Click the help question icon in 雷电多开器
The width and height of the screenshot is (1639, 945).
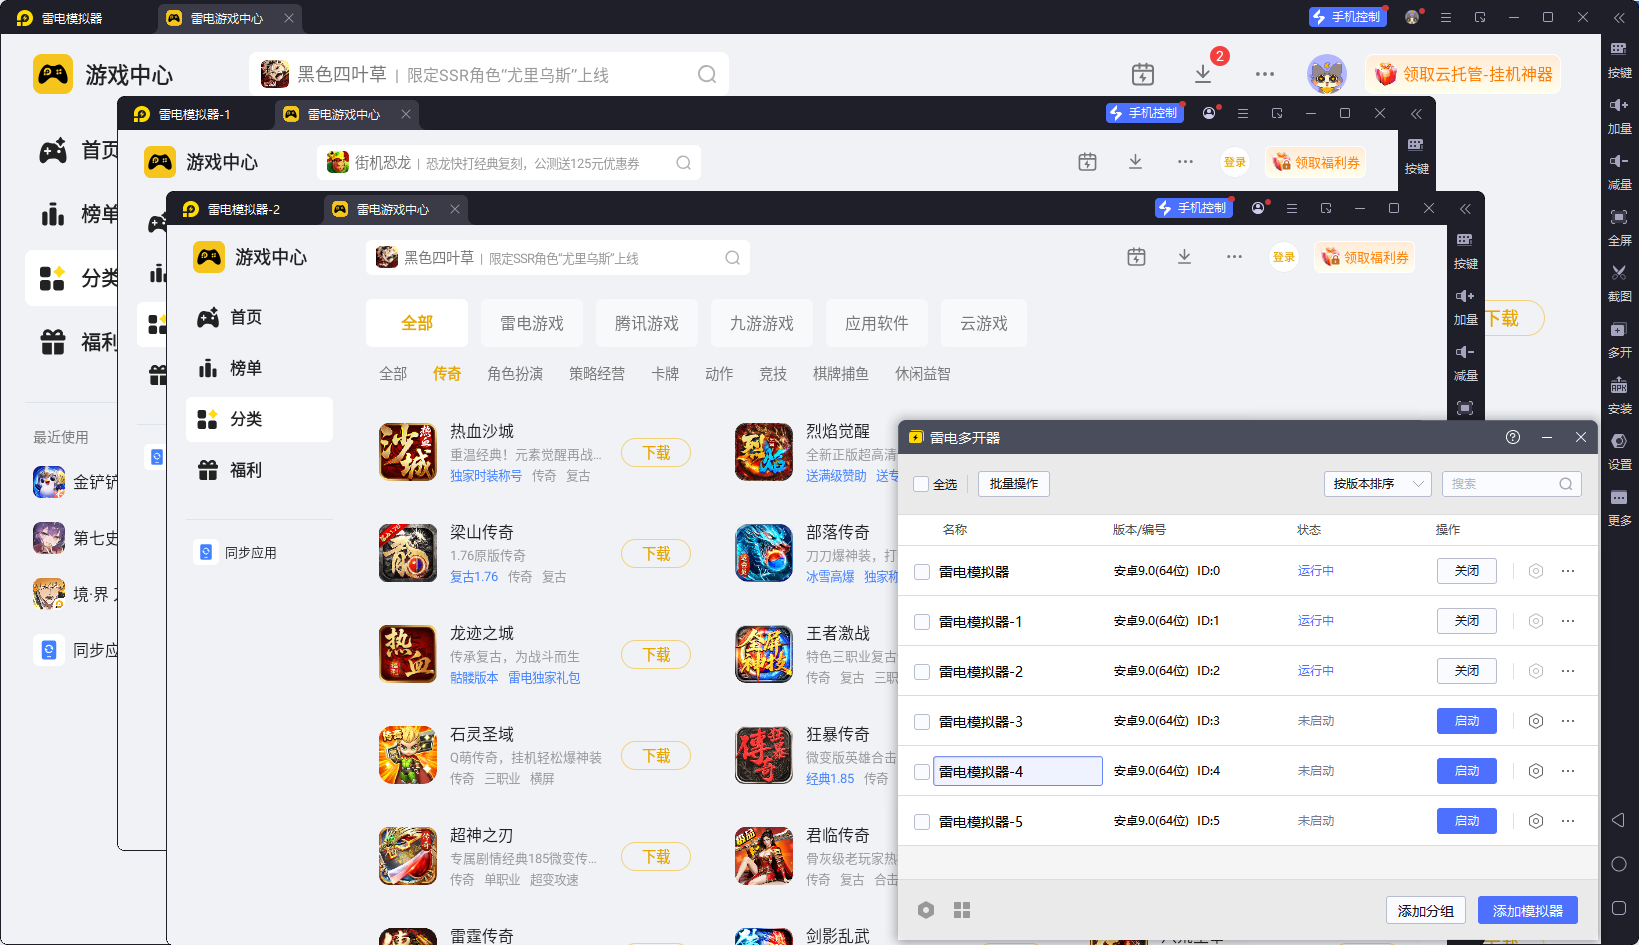1513,437
